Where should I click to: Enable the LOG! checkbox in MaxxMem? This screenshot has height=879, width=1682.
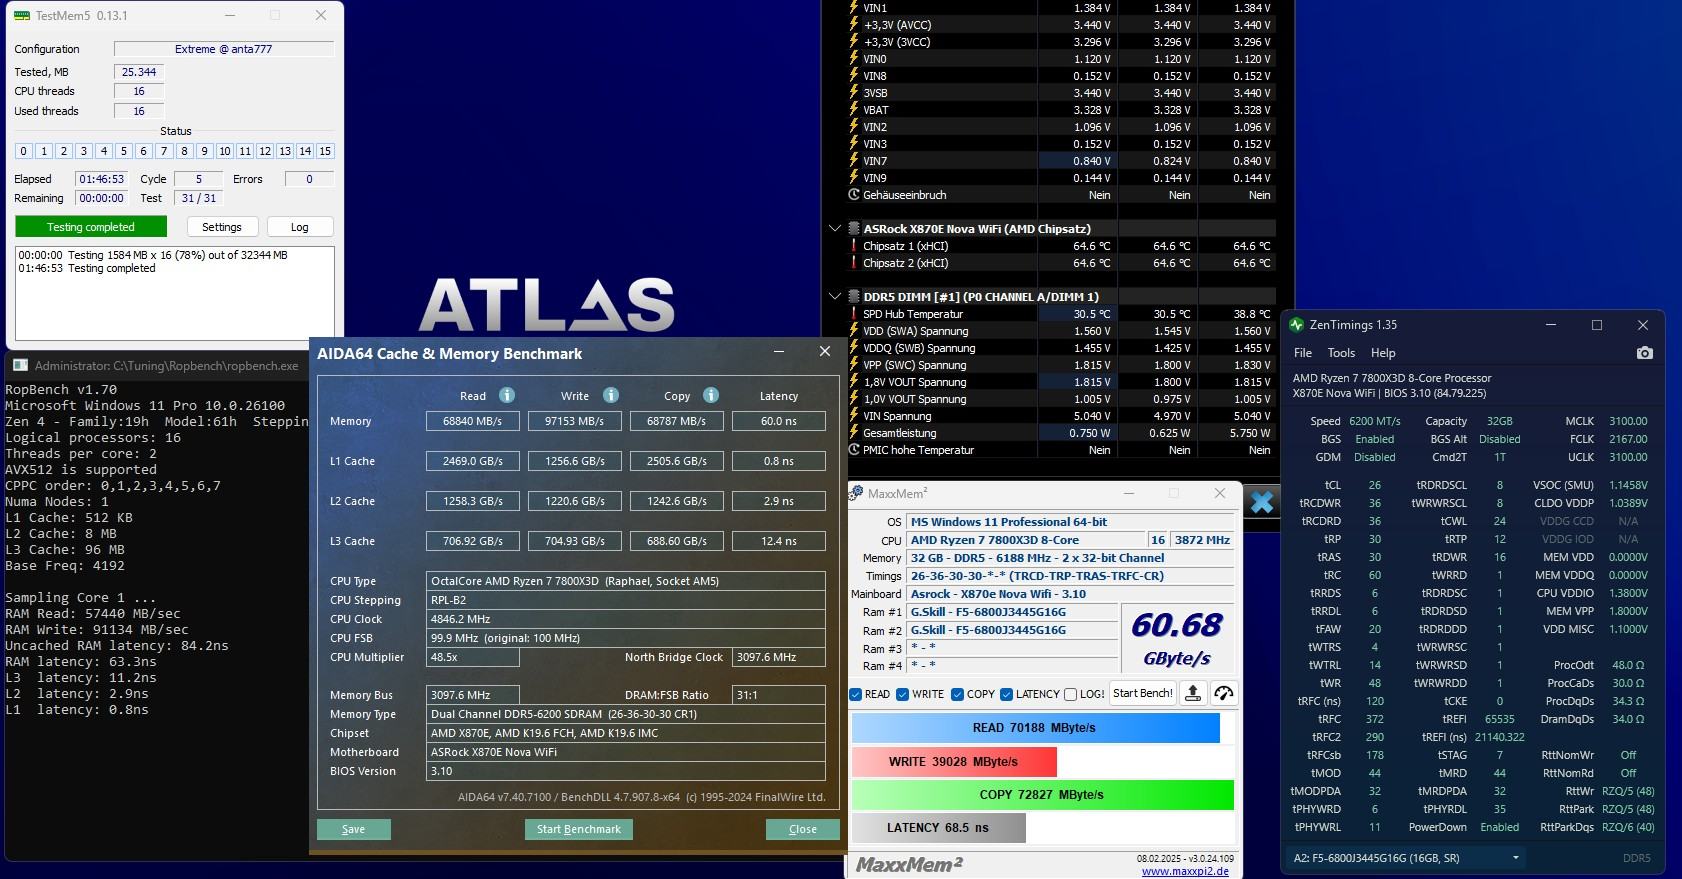(x=1071, y=694)
